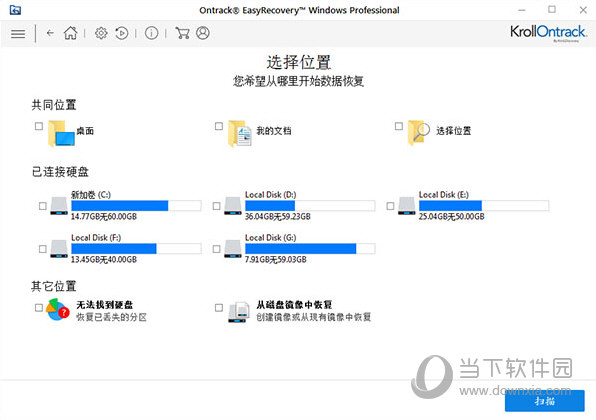The image size is (596, 420).
Task: Go to the home screen icon
Action: 70,33
